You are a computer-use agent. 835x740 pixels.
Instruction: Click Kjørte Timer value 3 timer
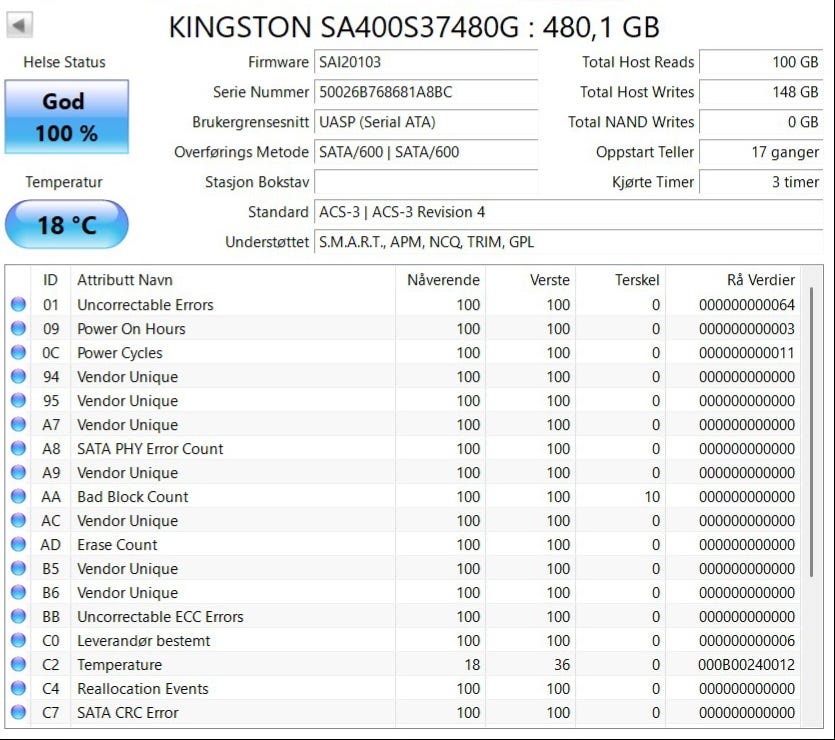761,182
